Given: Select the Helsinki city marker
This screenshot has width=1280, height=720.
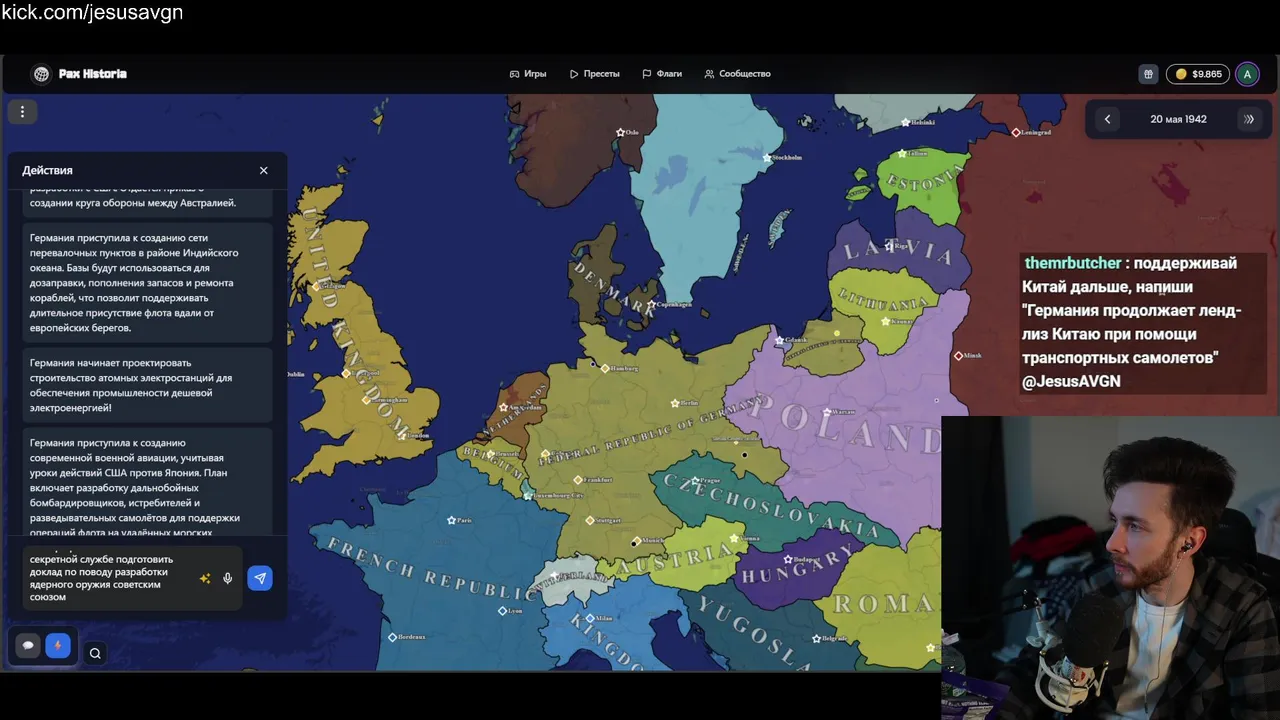Looking at the screenshot, I should (905, 122).
